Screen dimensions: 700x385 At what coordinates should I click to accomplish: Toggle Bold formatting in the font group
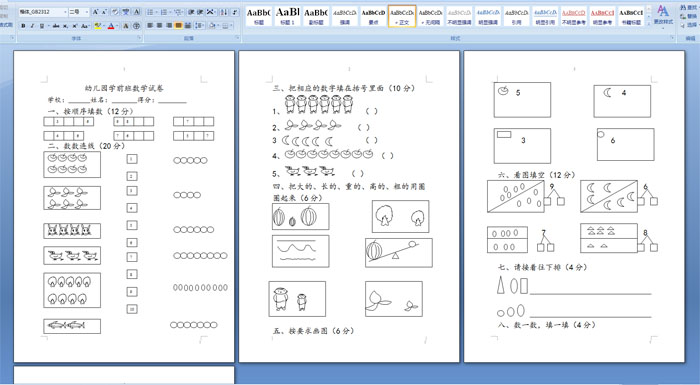[x=23, y=26]
